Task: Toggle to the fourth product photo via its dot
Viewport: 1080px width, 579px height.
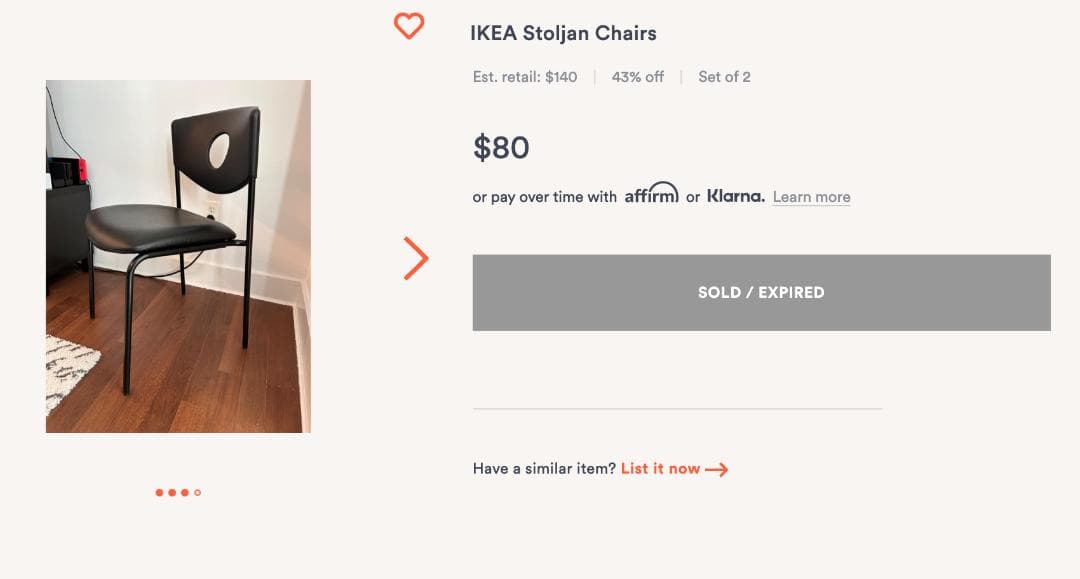Action: (198, 492)
